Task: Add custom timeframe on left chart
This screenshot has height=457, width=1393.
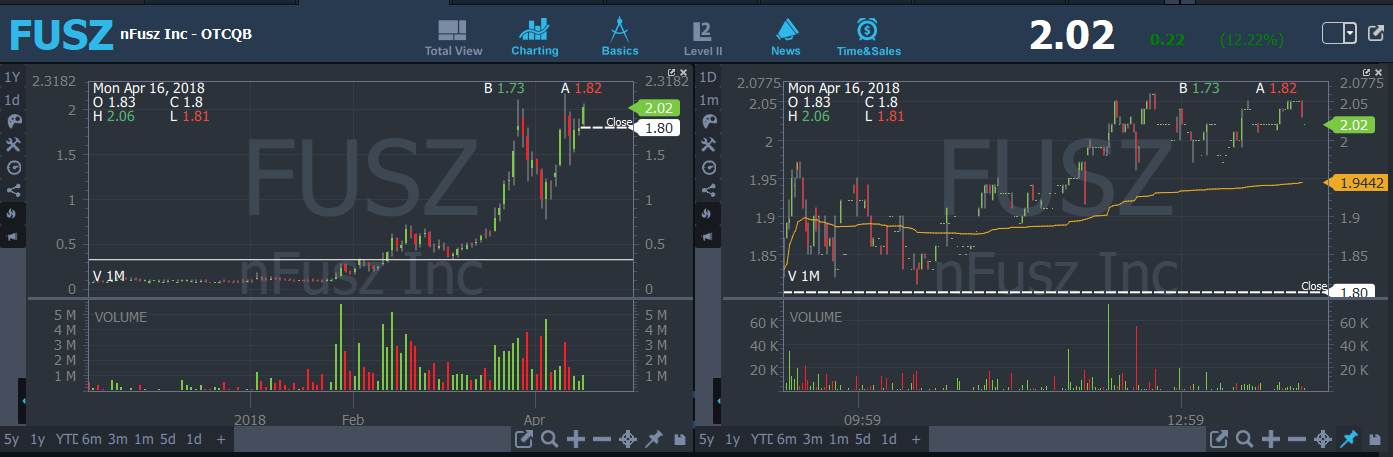Action: coord(220,439)
